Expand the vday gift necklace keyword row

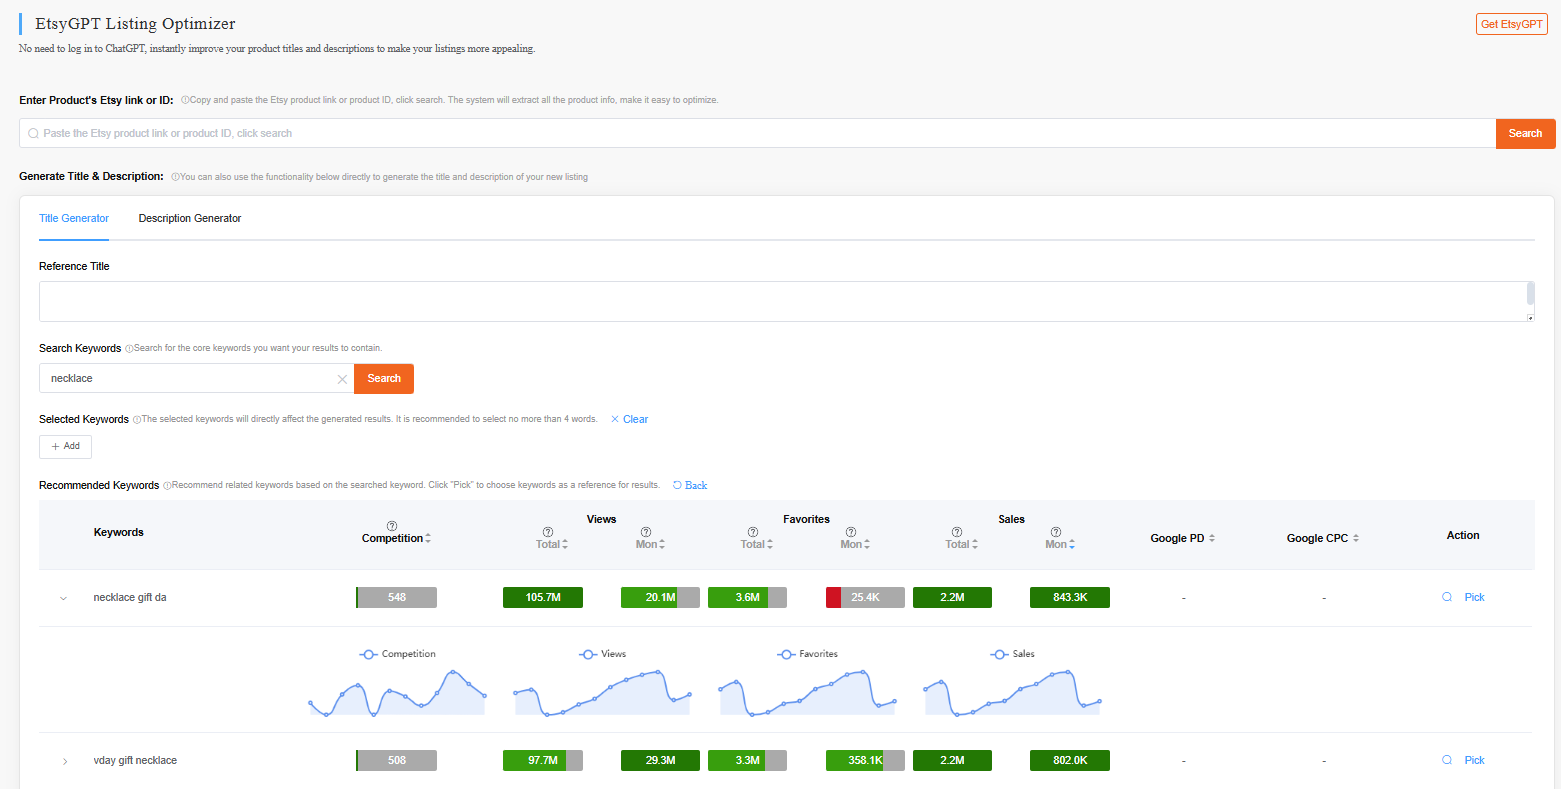(64, 760)
